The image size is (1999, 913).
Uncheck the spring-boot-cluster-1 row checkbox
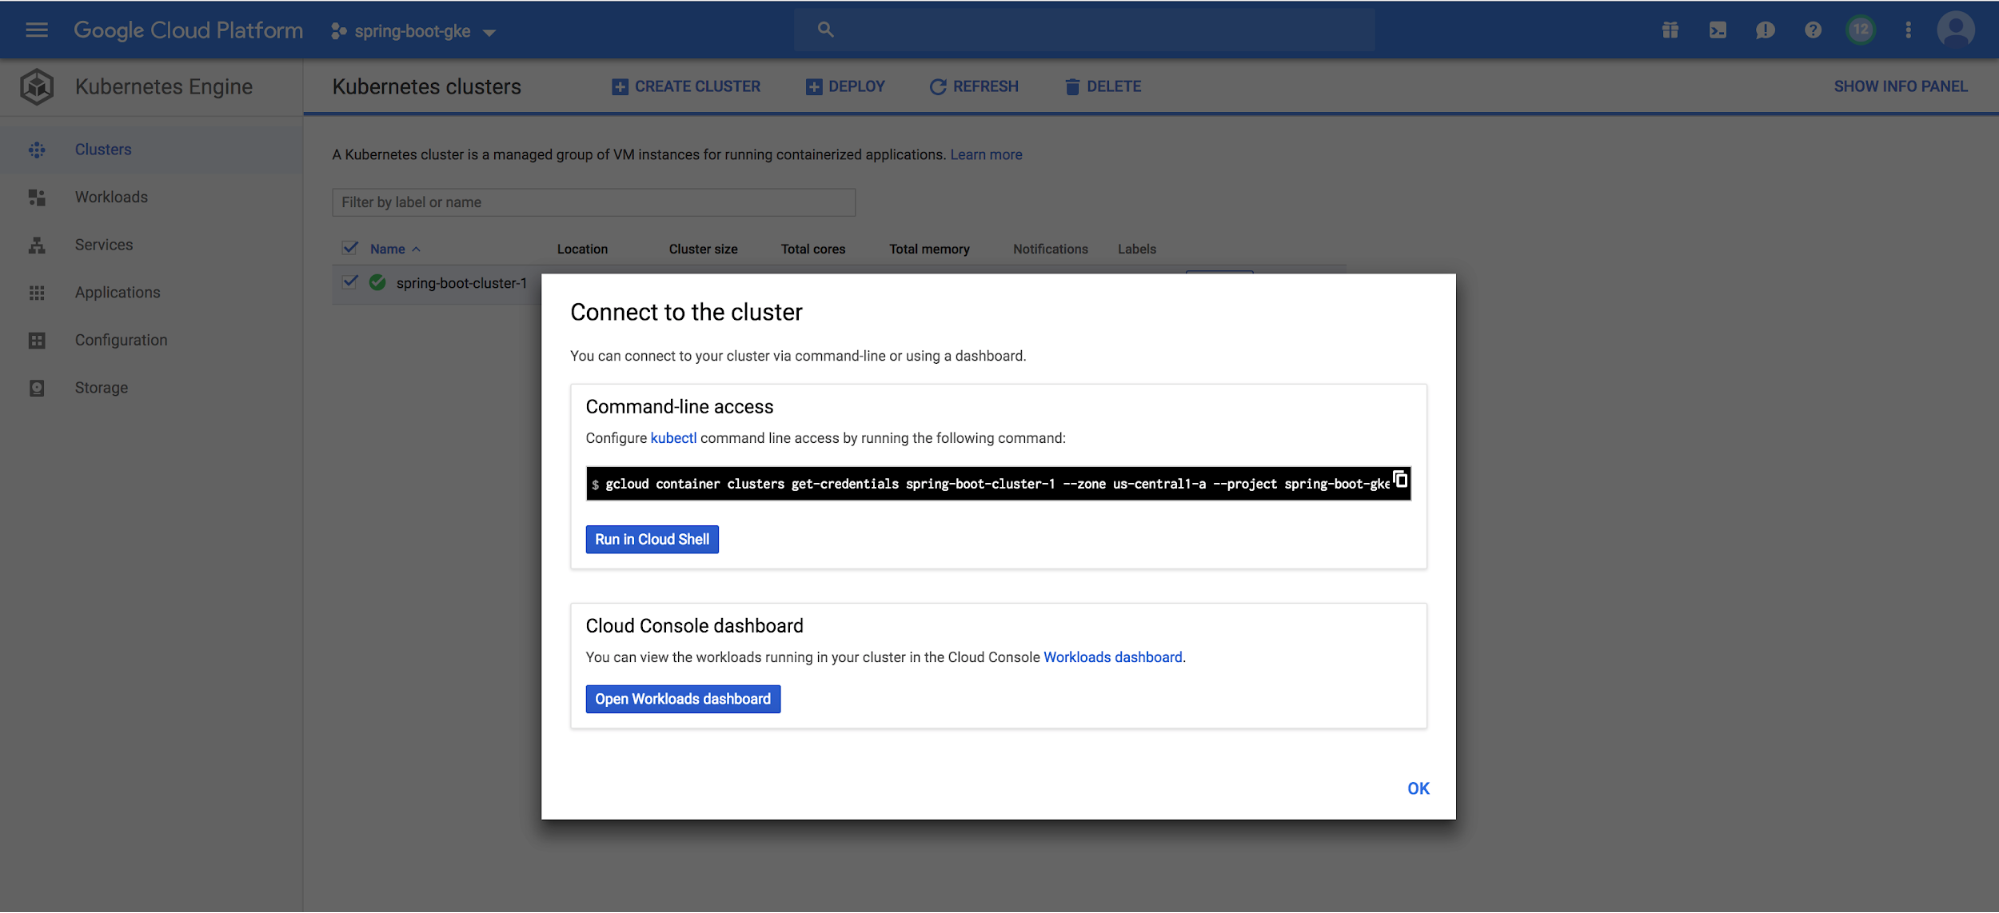[x=350, y=282]
